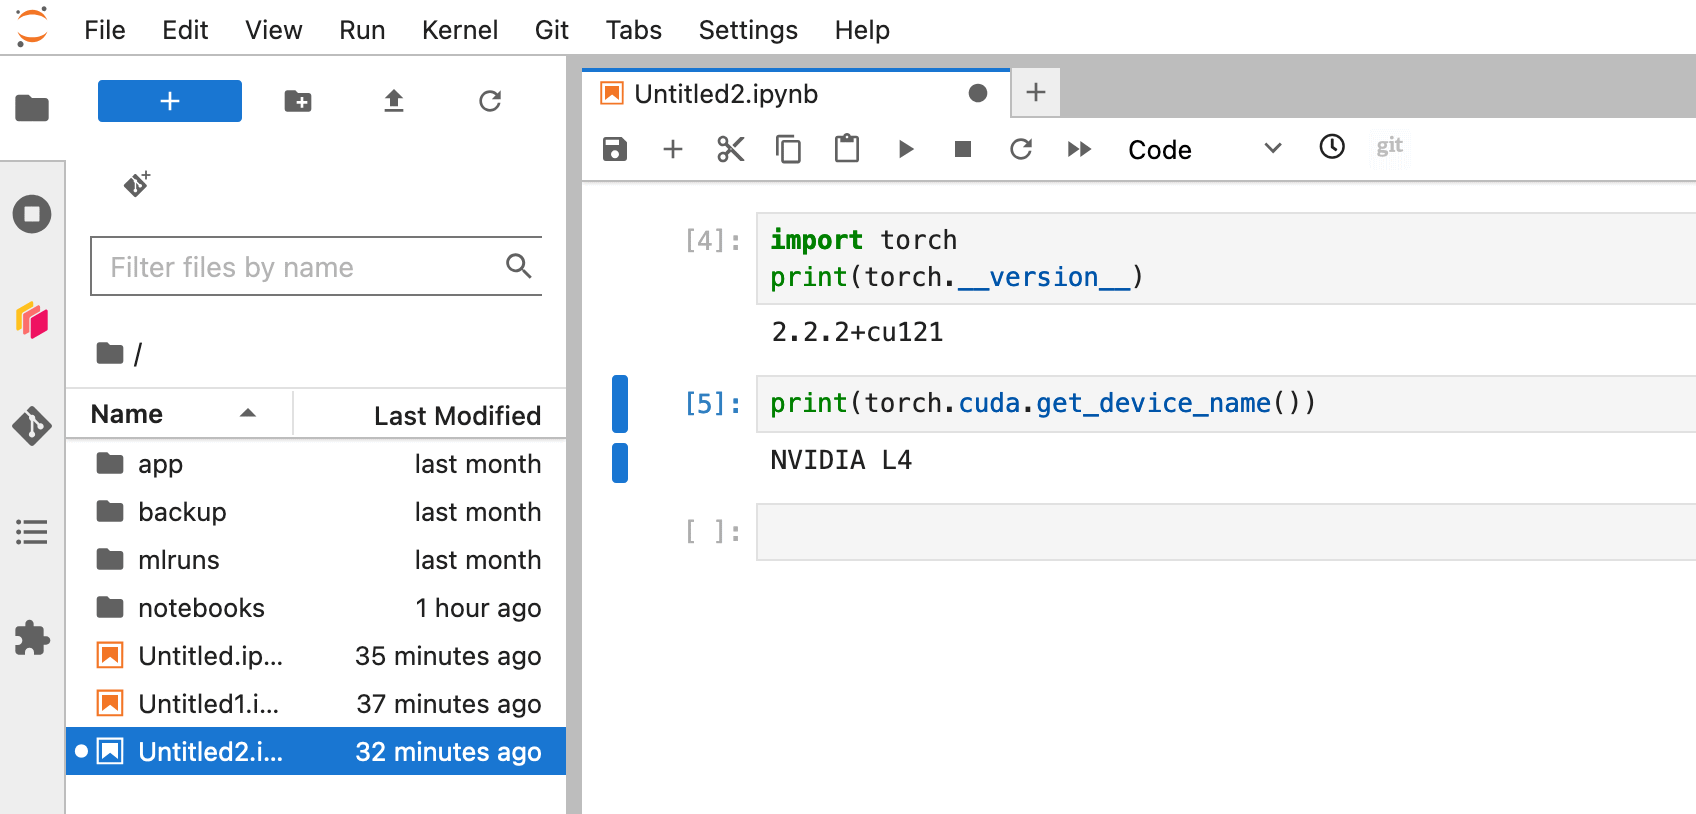Screen dimensions: 1696x814
Task: Upload files with the upload arrow icon
Action: (x=394, y=101)
